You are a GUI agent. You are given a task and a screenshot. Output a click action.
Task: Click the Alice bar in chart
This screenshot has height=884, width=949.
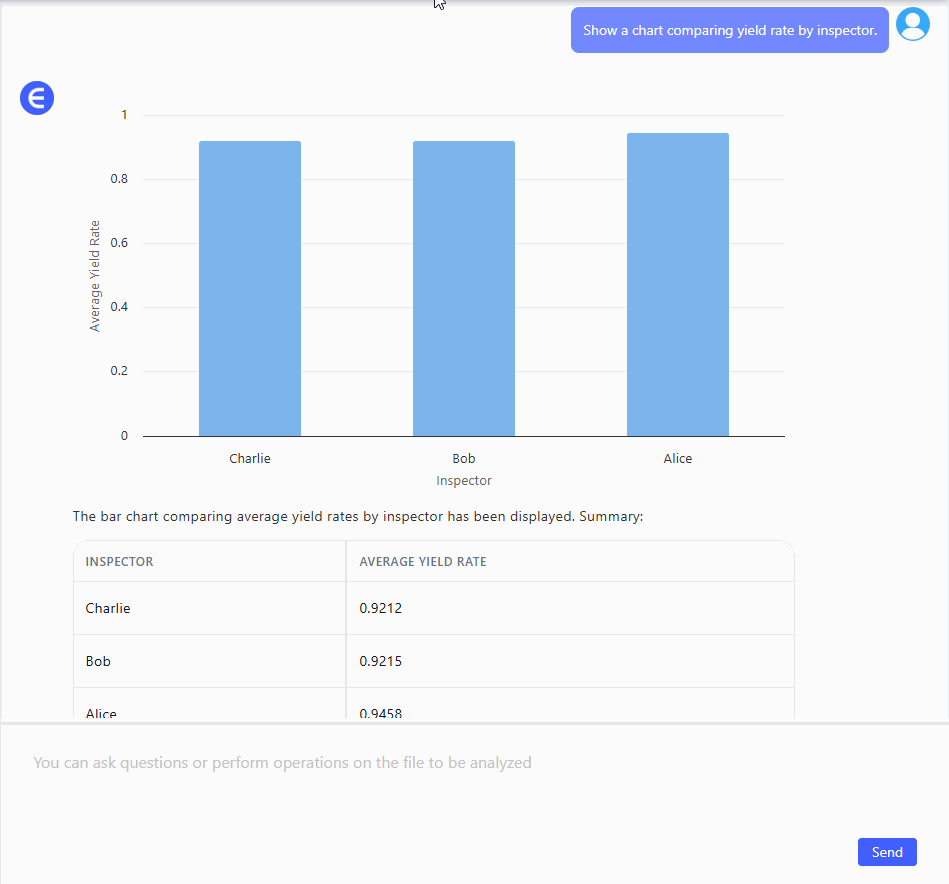(x=678, y=284)
